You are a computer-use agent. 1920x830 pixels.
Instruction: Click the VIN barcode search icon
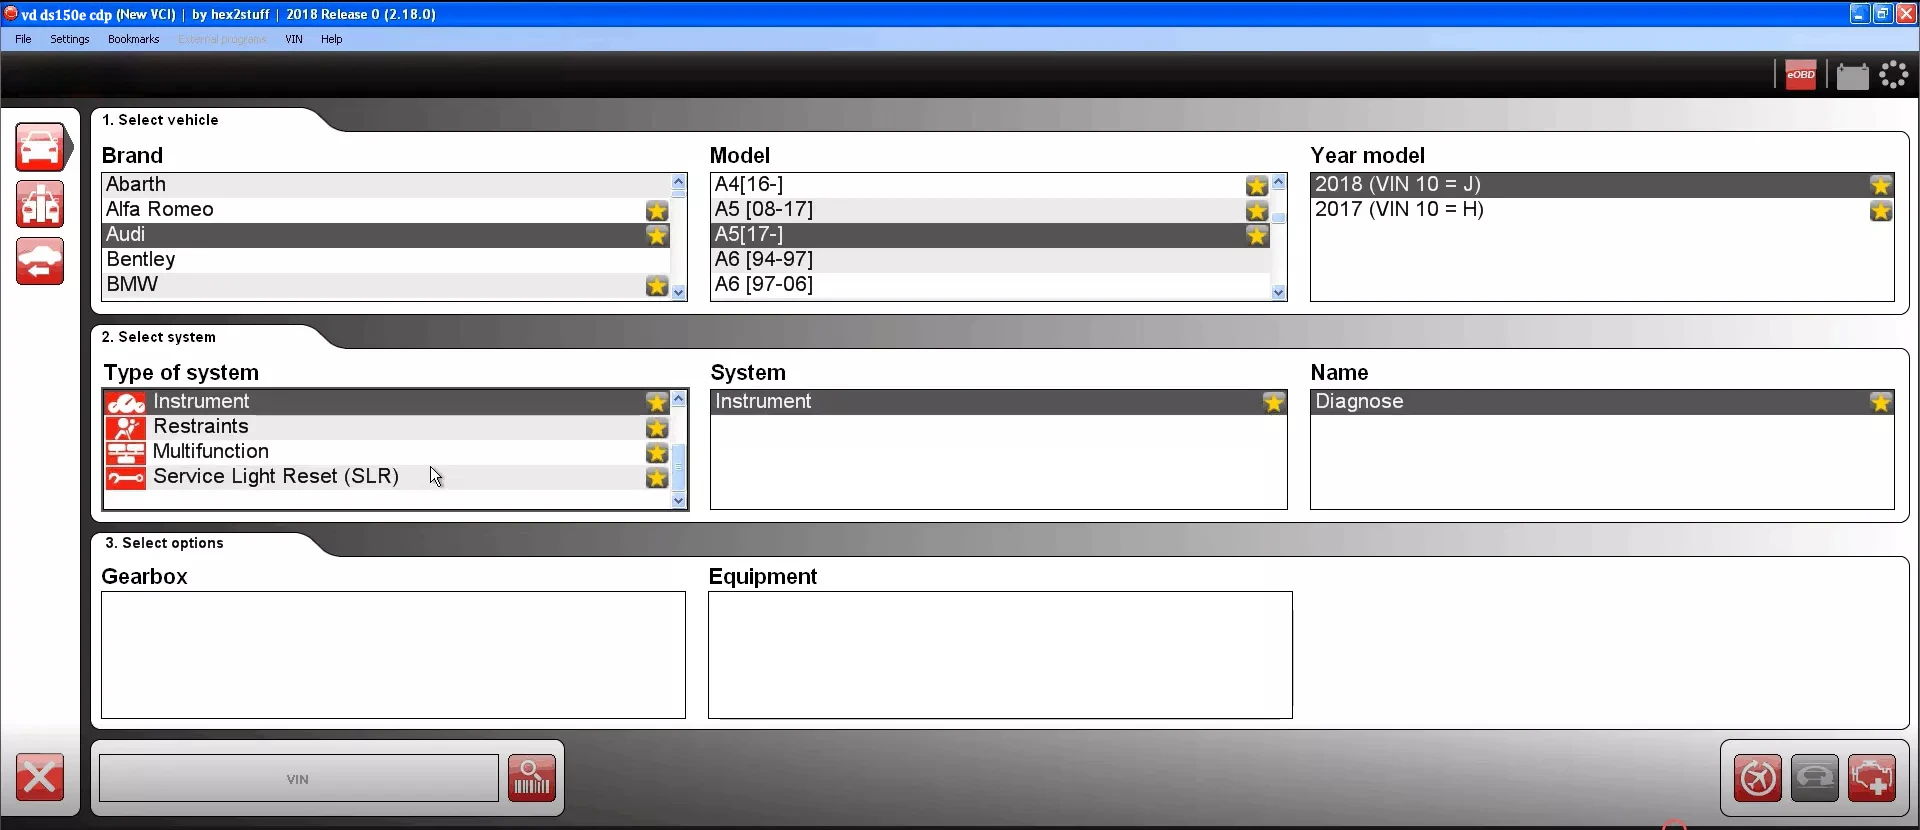531,778
